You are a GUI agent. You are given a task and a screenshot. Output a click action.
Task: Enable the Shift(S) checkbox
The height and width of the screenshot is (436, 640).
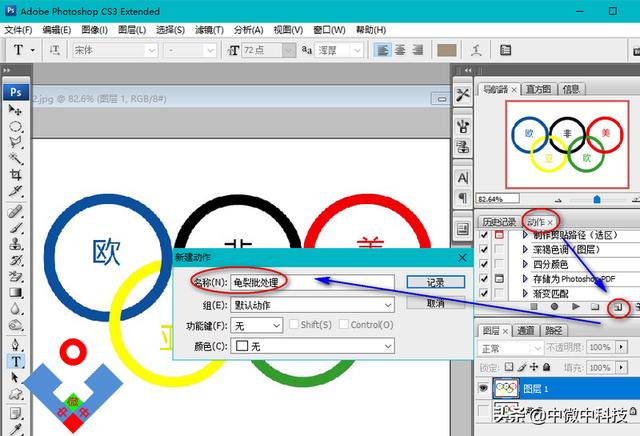coord(293,325)
